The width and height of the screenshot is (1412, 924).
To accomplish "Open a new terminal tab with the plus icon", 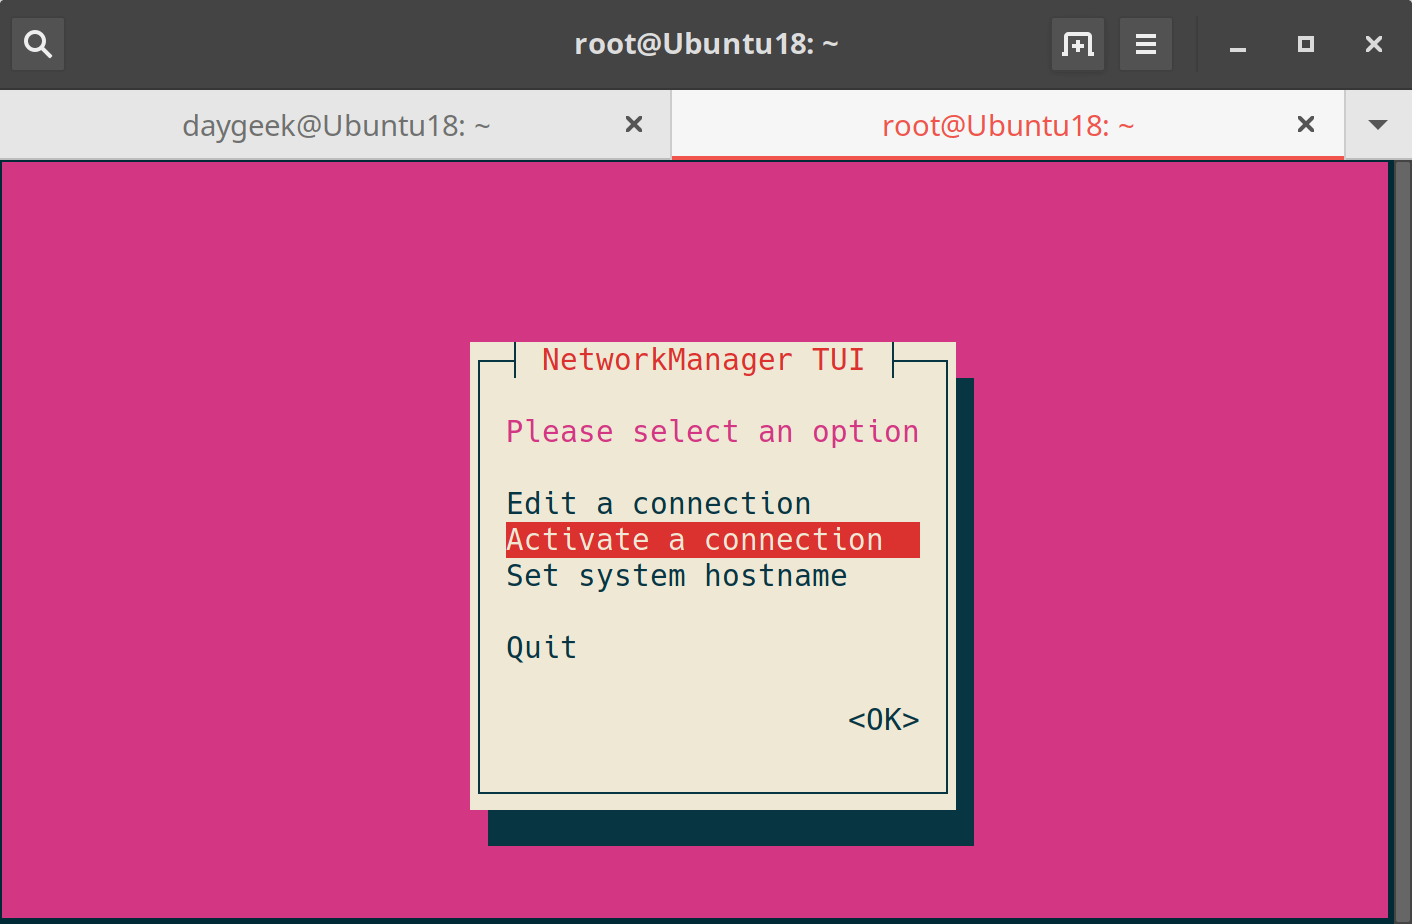I will (1077, 44).
